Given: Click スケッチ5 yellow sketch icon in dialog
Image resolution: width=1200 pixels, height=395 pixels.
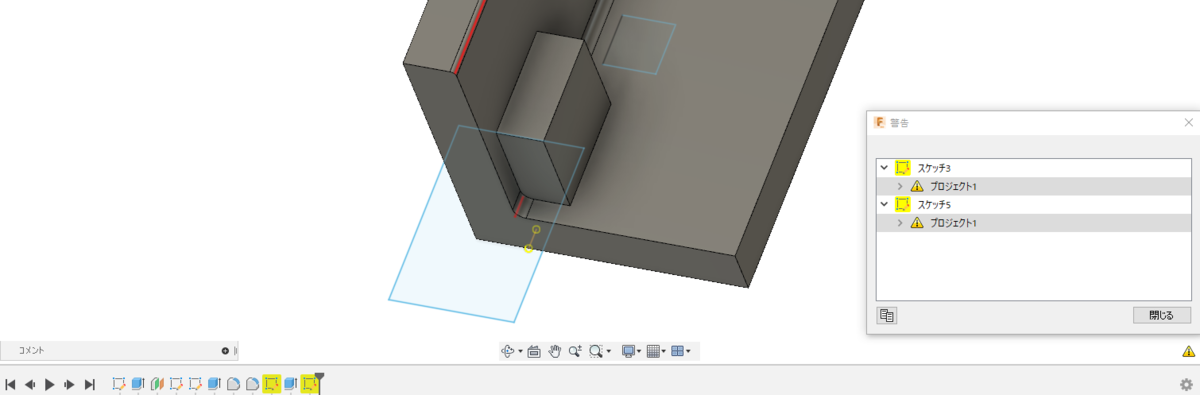Looking at the screenshot, I should click(x=903, y=204).
